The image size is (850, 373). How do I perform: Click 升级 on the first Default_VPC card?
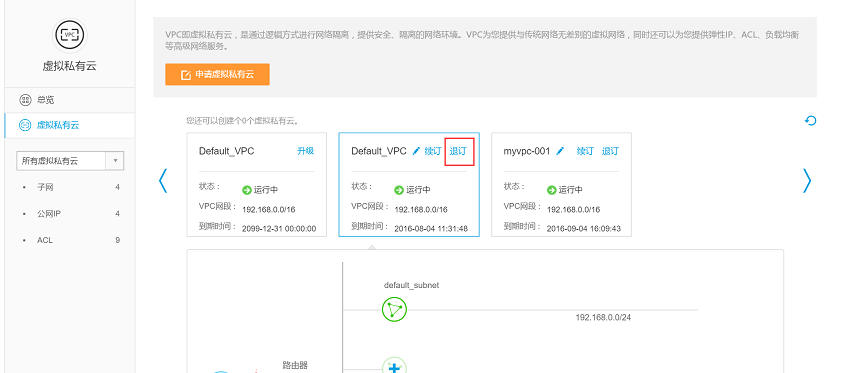pos(305,151)
